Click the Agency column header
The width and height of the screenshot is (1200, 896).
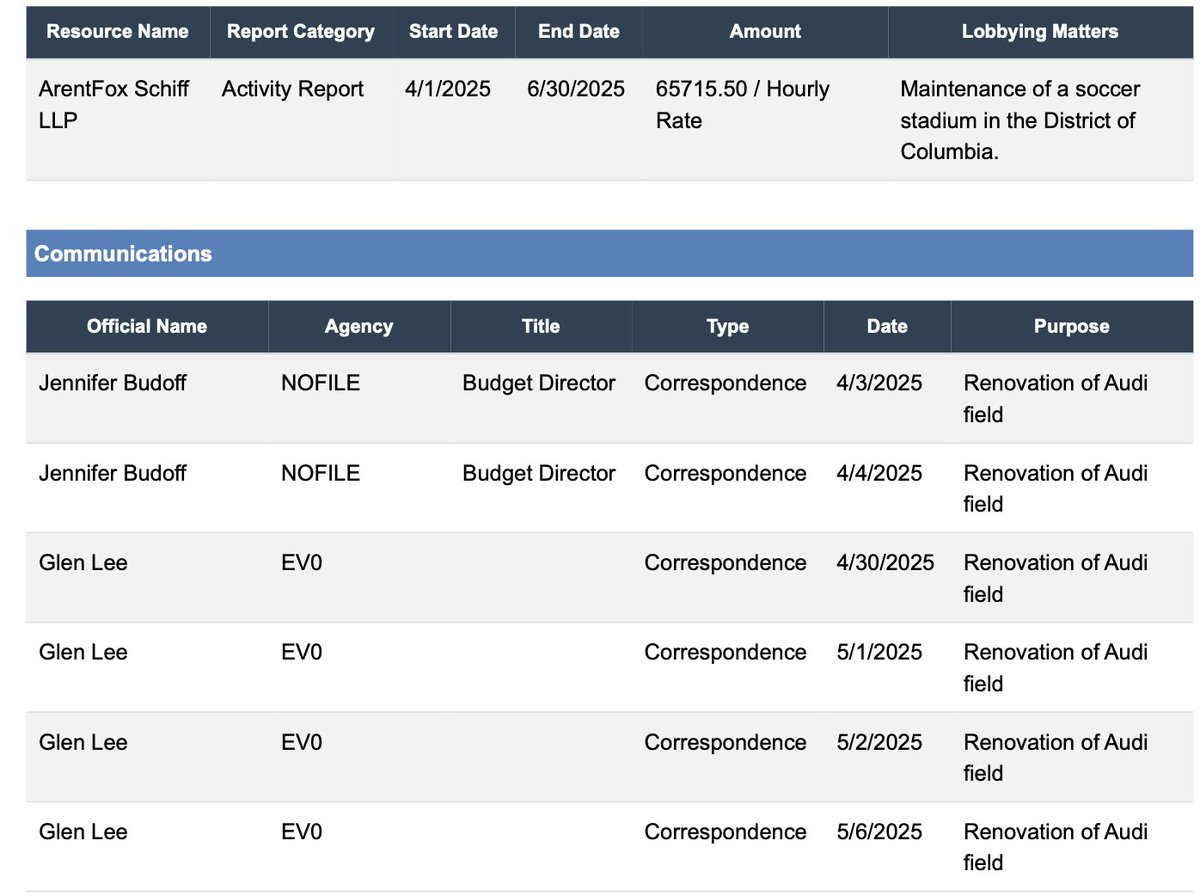[359, 326]
